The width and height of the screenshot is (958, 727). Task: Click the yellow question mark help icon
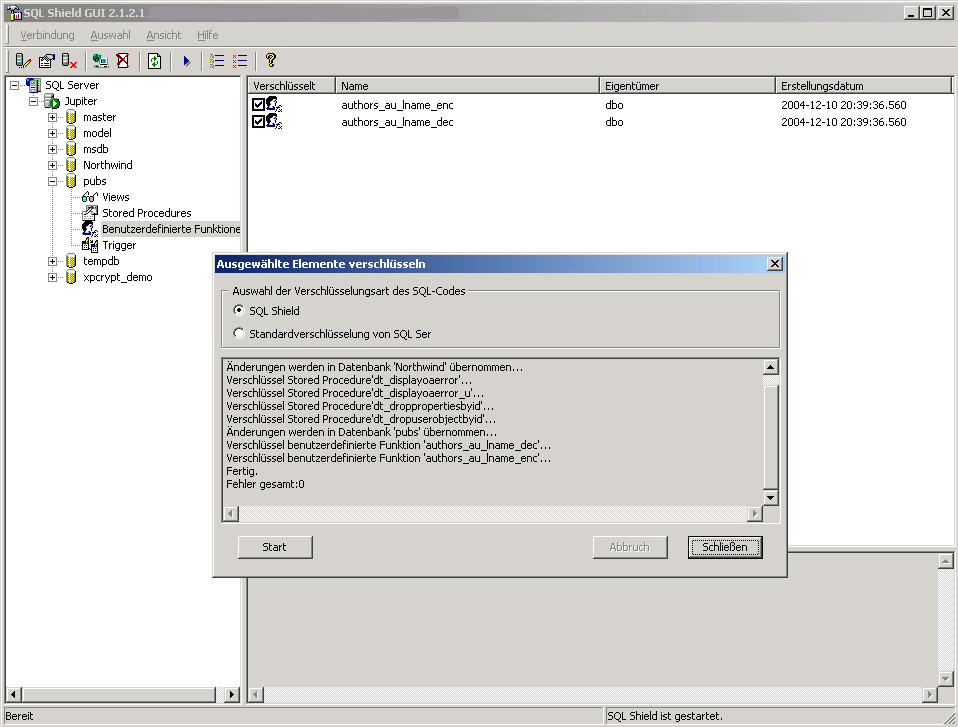pos(270,61)
